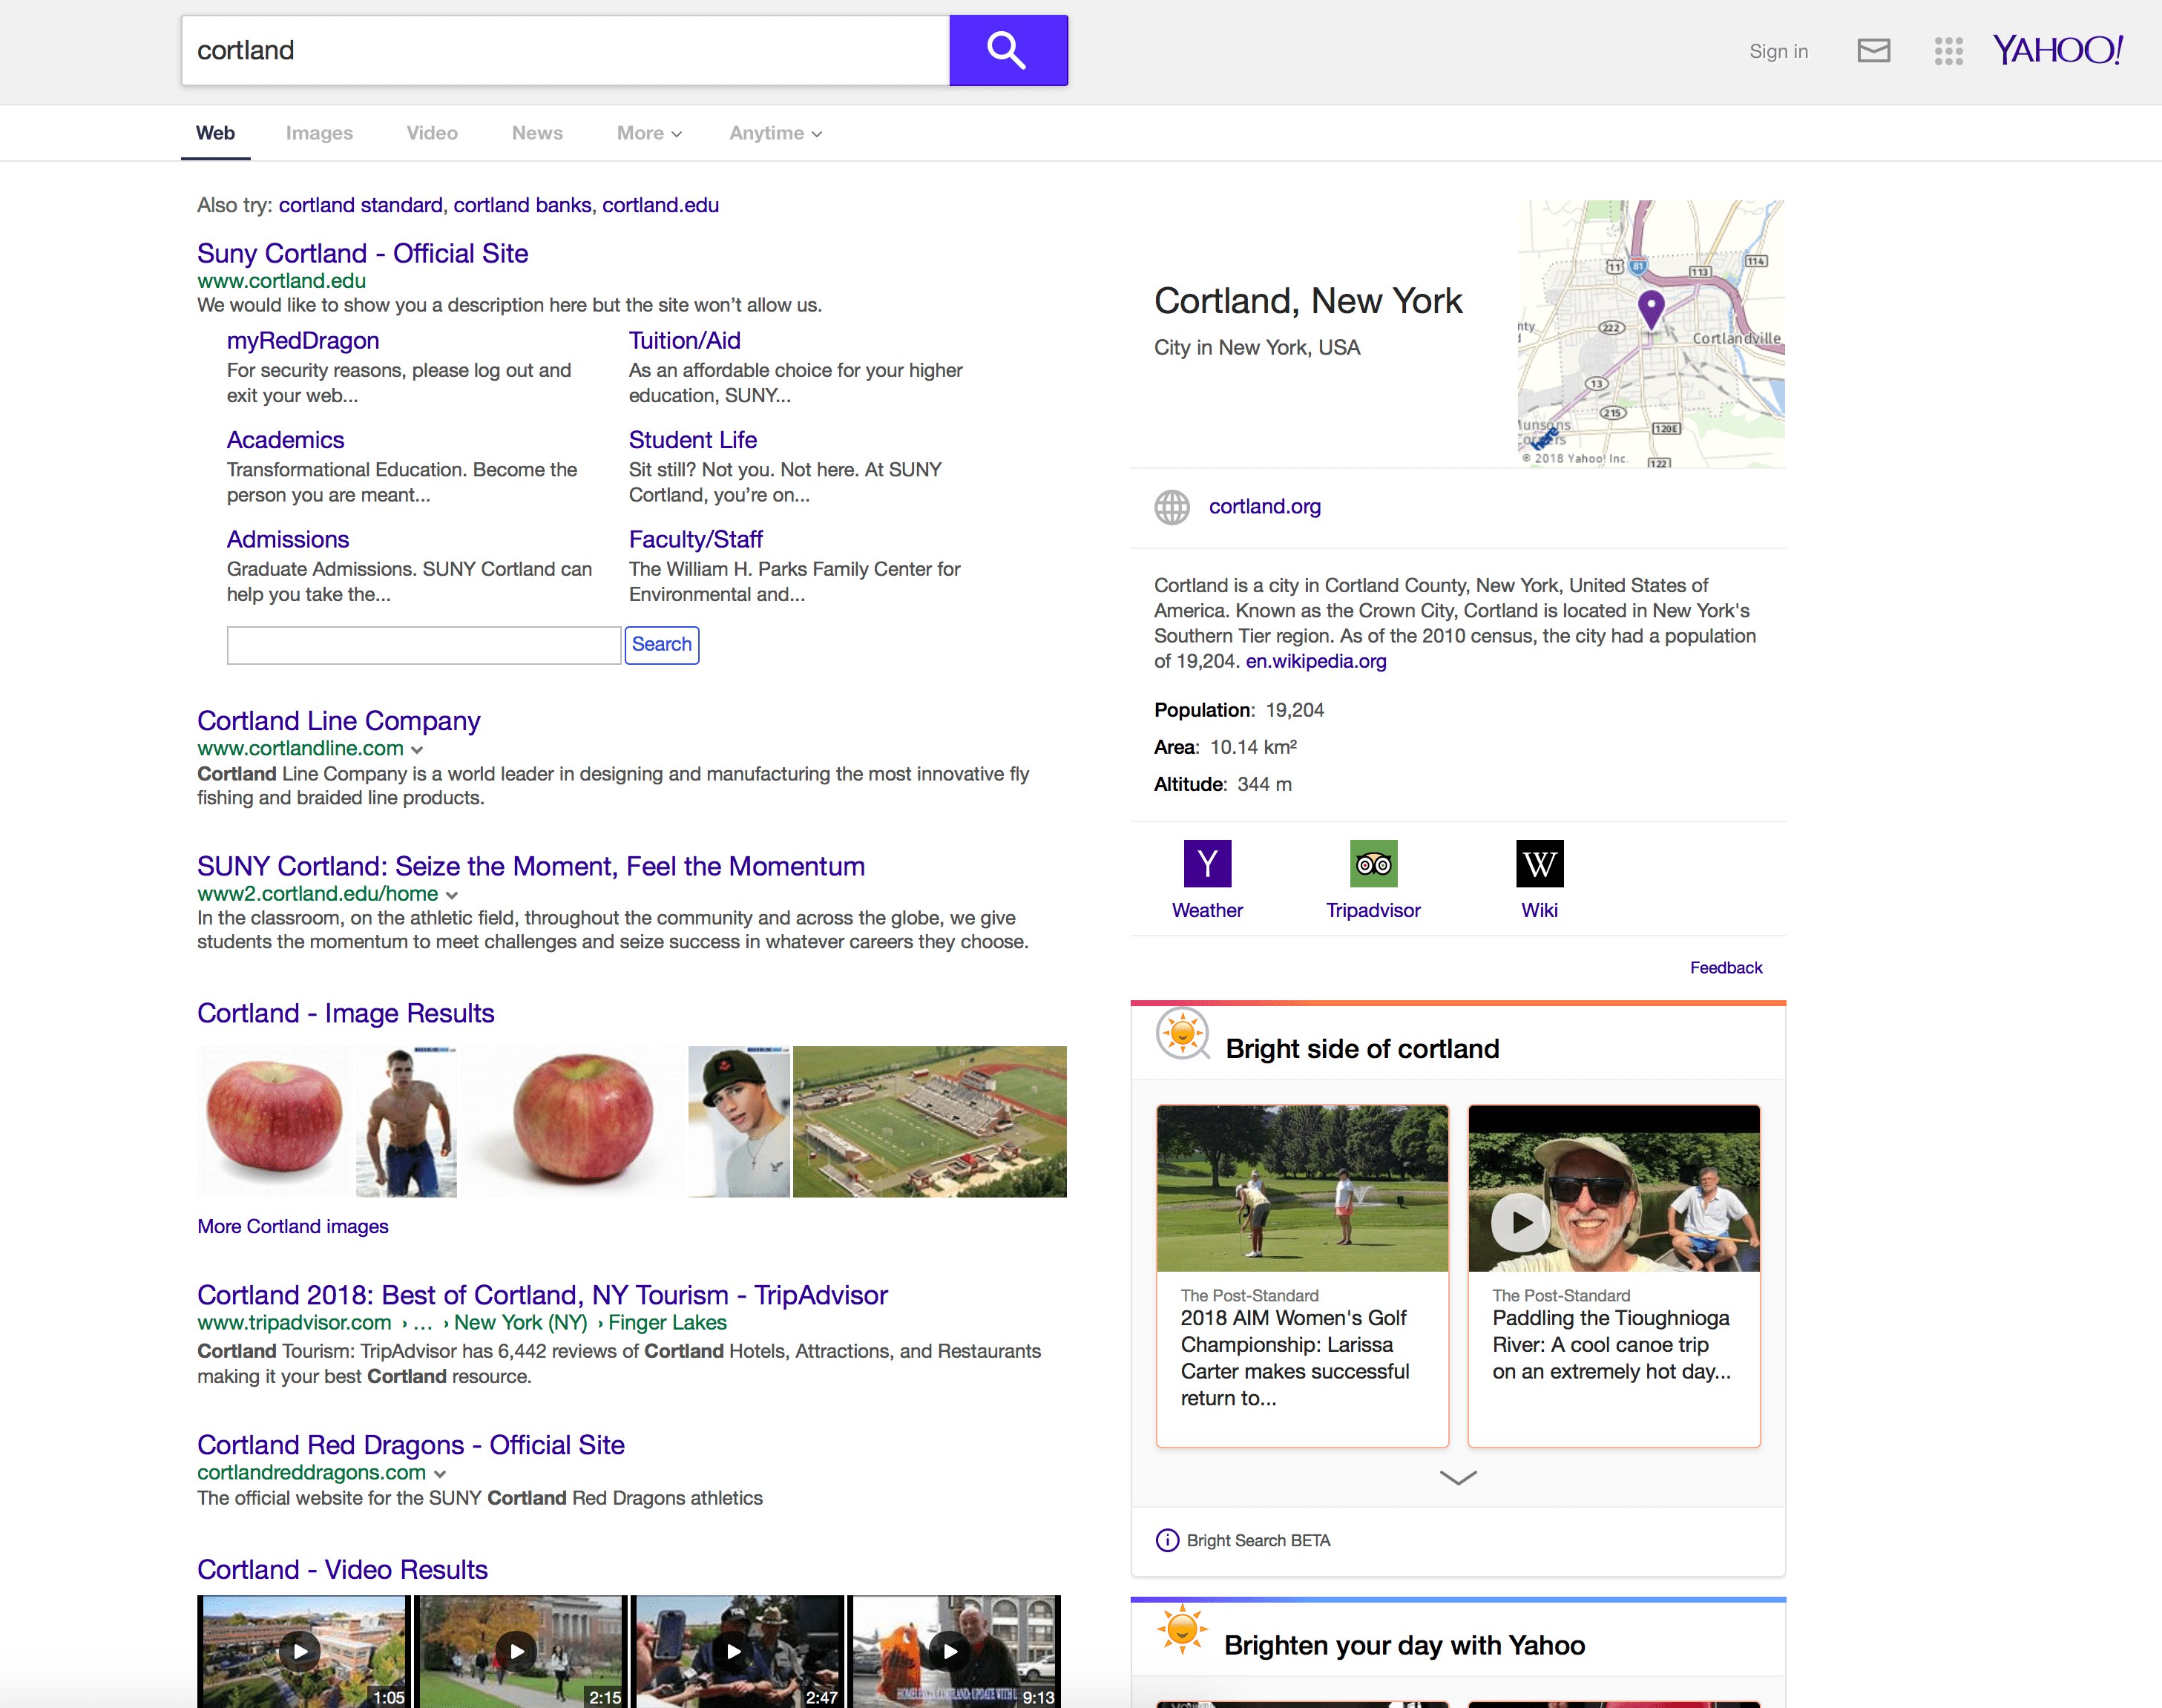2162x1708 pixels.
Task: Open the Student Life sitelink
Action: pos(692,440)
